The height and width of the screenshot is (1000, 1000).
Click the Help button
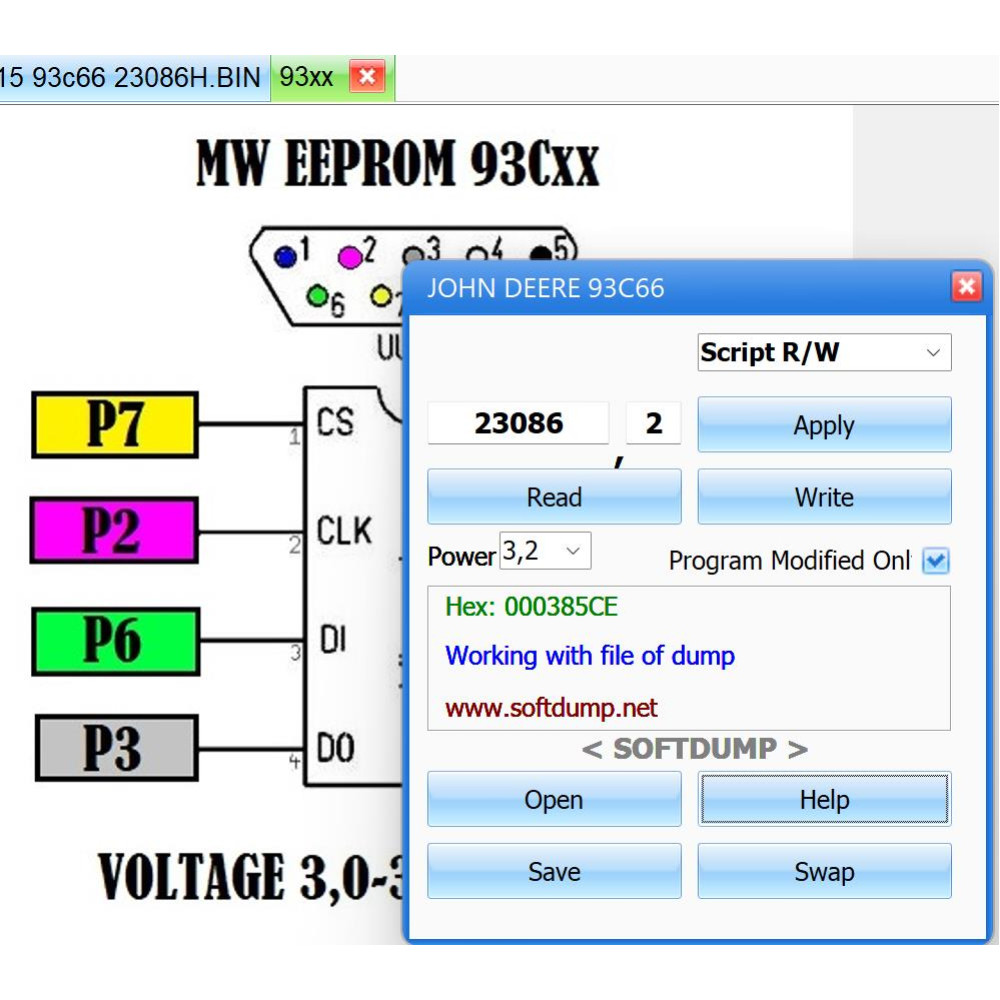824,799
